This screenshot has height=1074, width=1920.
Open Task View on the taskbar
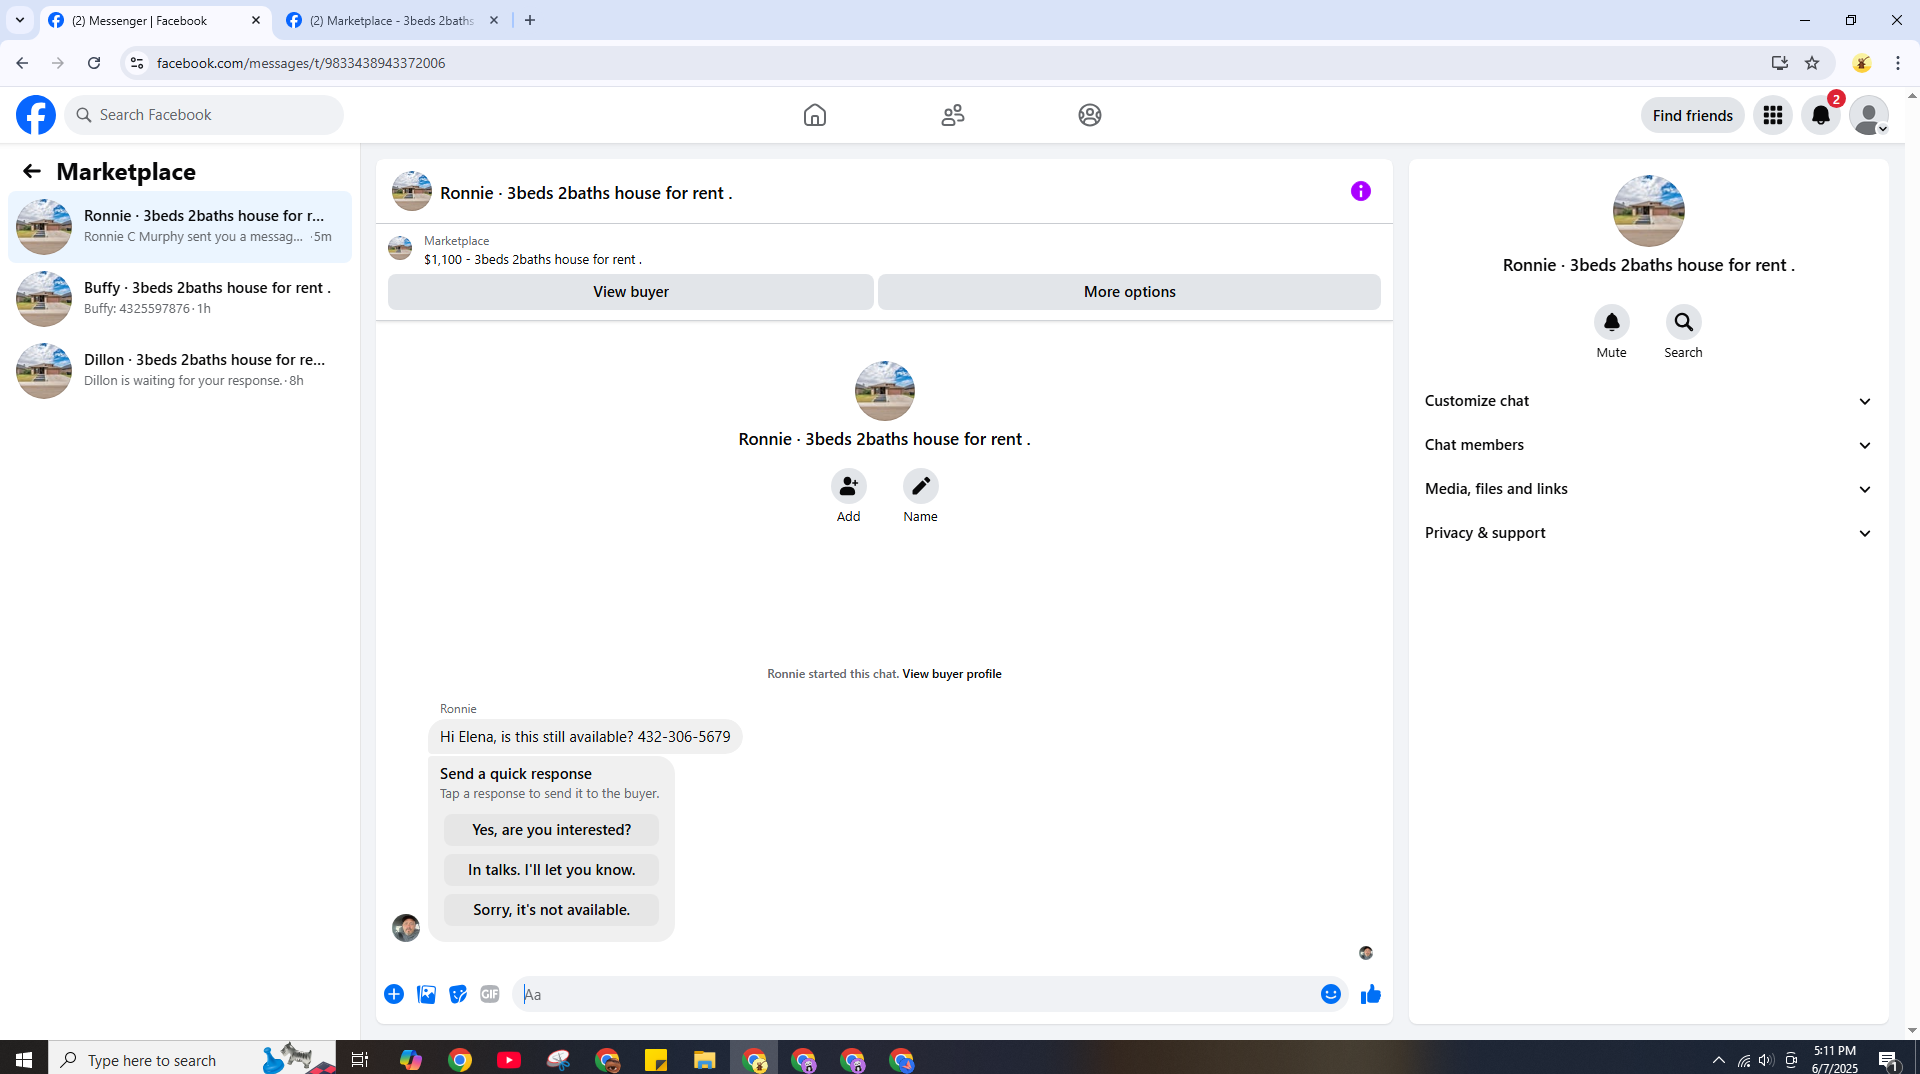360,1060
